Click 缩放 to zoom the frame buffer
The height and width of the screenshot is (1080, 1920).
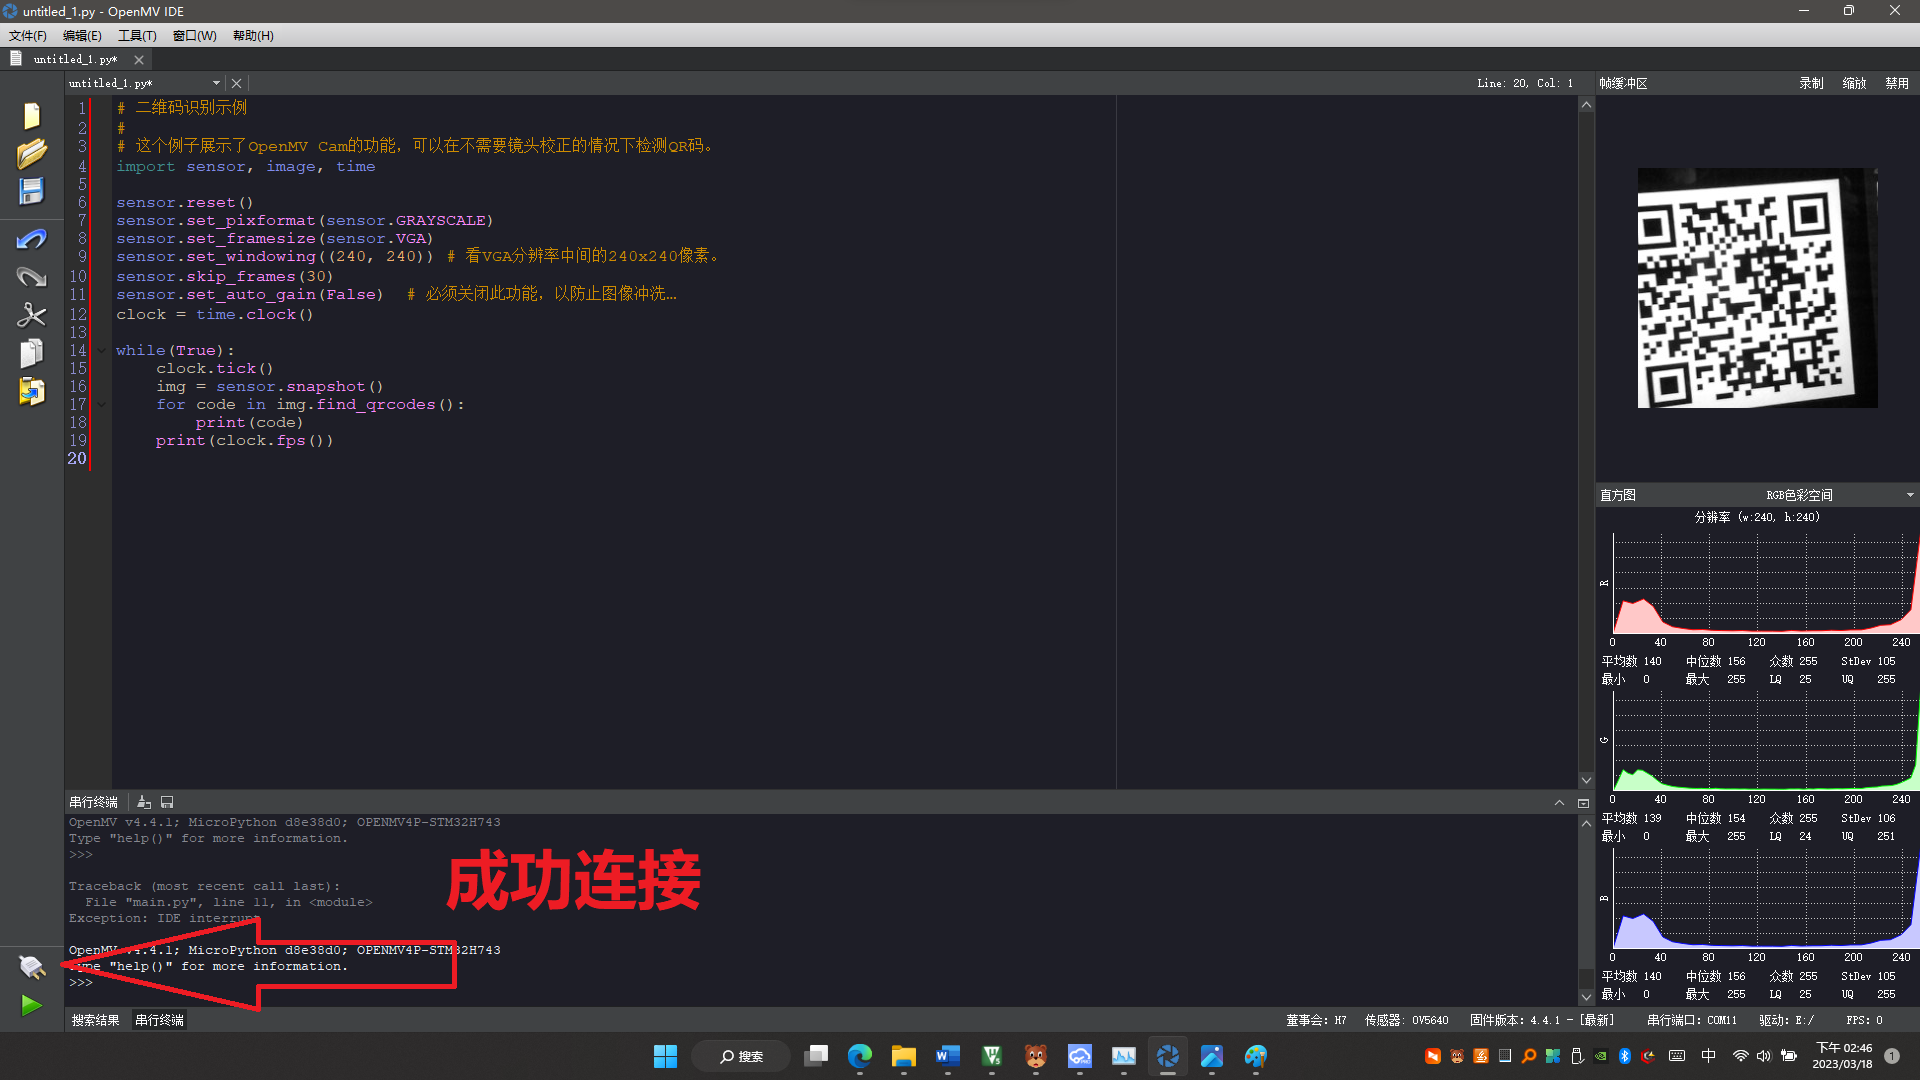click(x=1854, y=83)
